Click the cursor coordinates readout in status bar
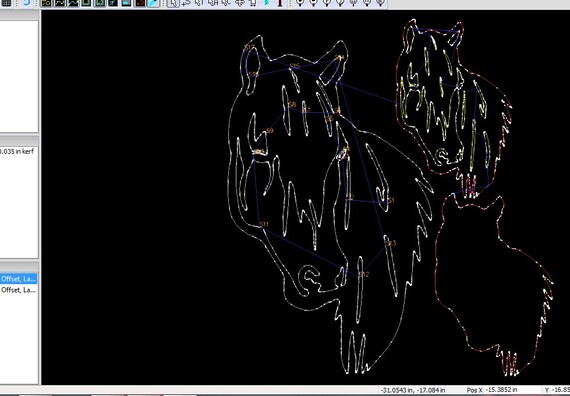Screen dimensions: 570x396 click(x=413, y=390)
